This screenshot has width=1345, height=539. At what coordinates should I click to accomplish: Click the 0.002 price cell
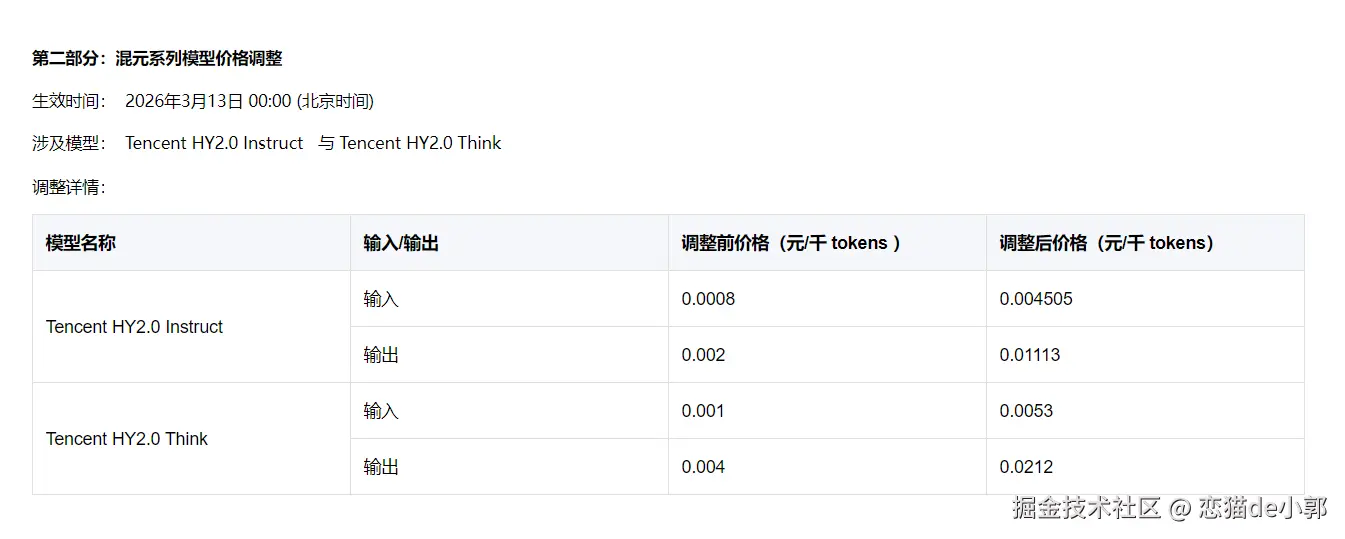click(703, 355)
